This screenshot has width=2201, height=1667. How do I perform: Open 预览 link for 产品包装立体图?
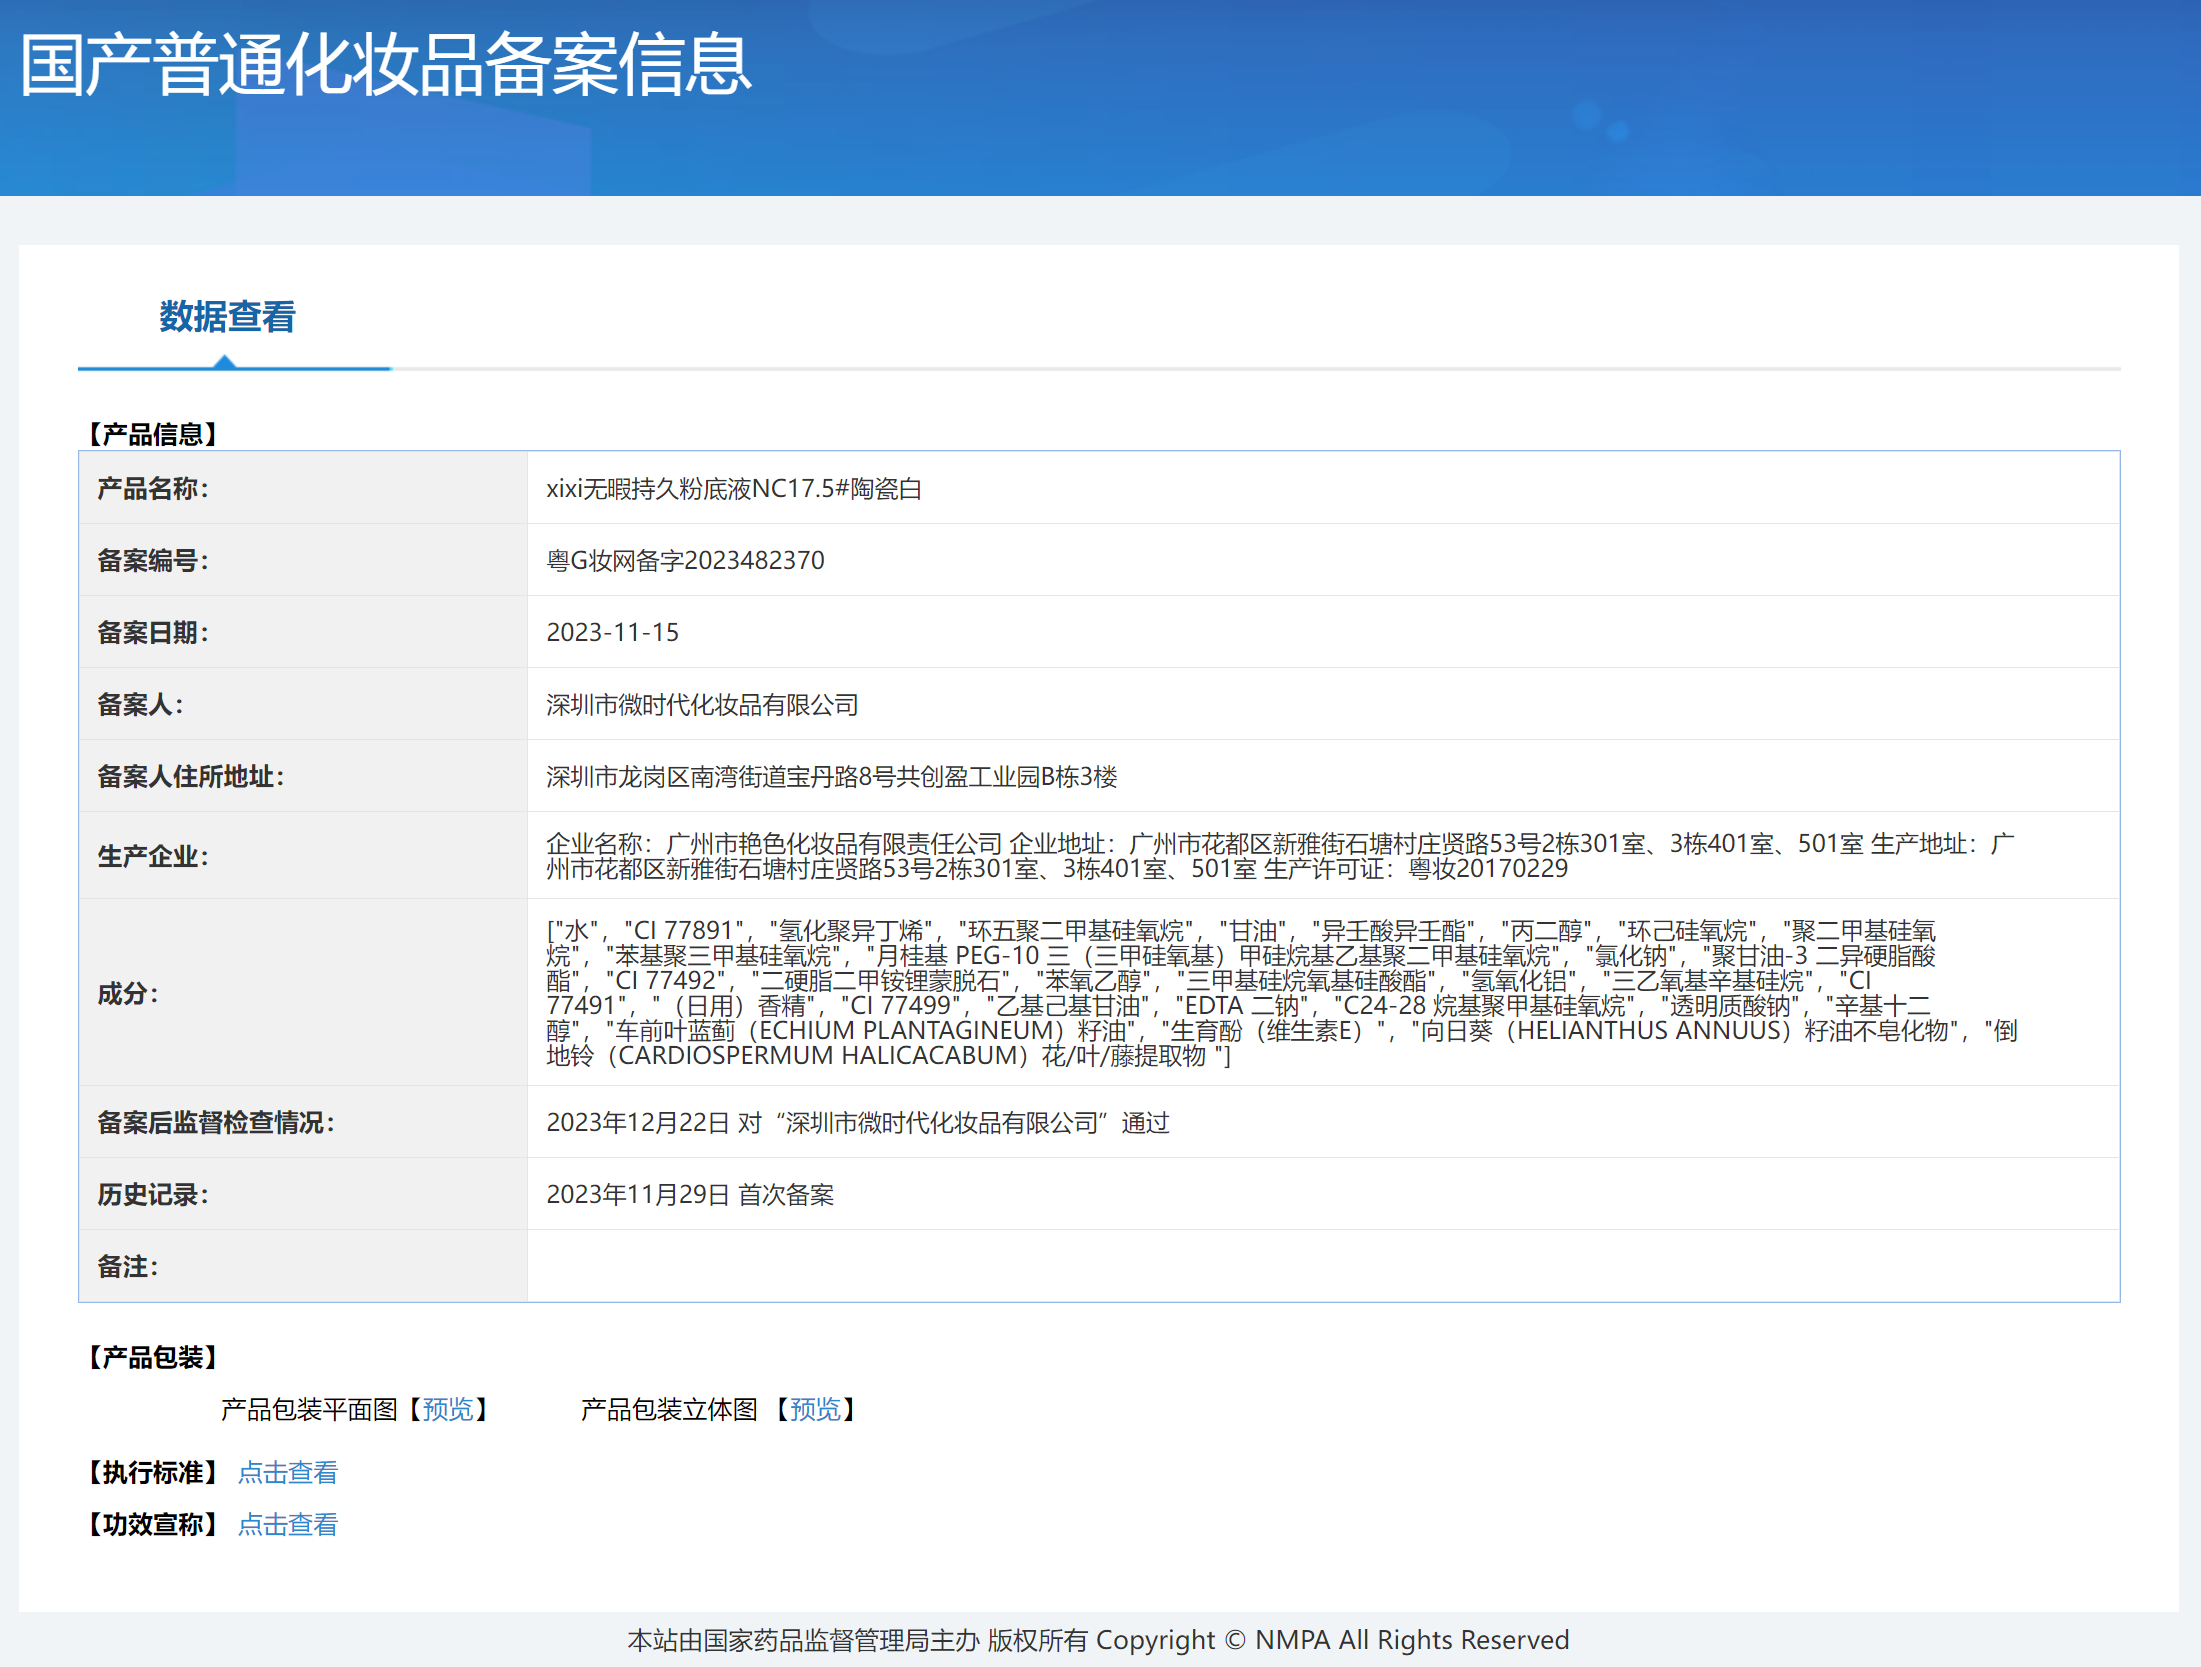click(x=815, y=1409)
